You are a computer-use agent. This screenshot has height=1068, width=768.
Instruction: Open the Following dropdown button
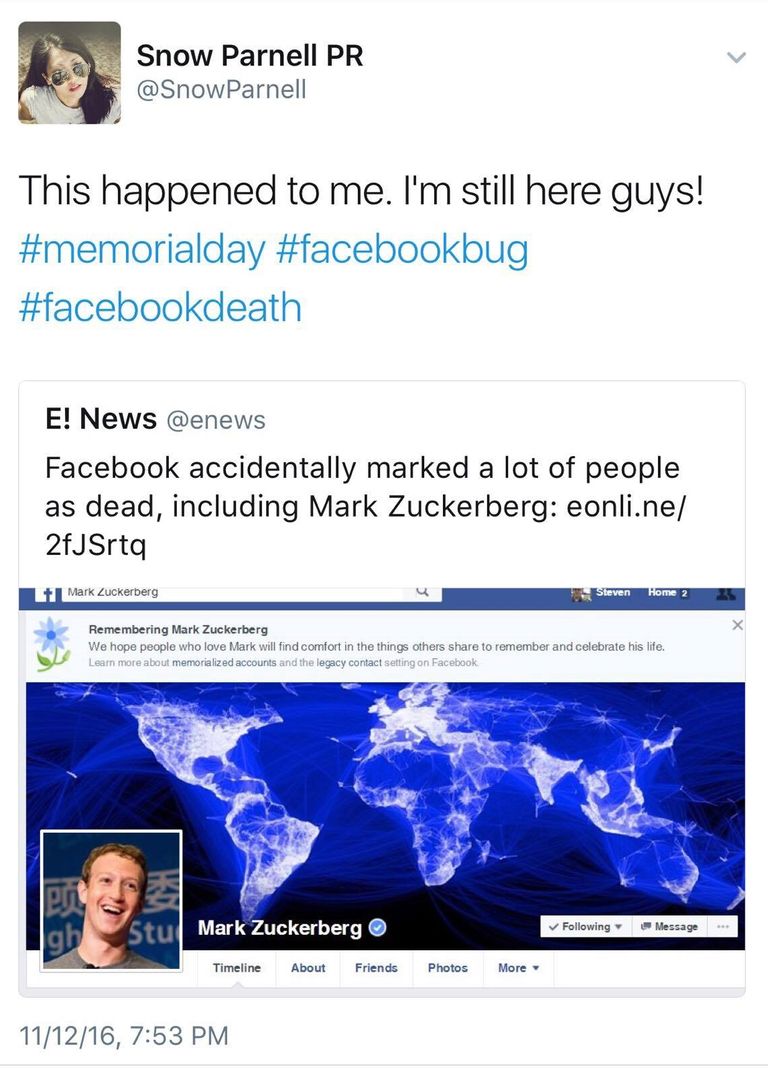(585, 927)
